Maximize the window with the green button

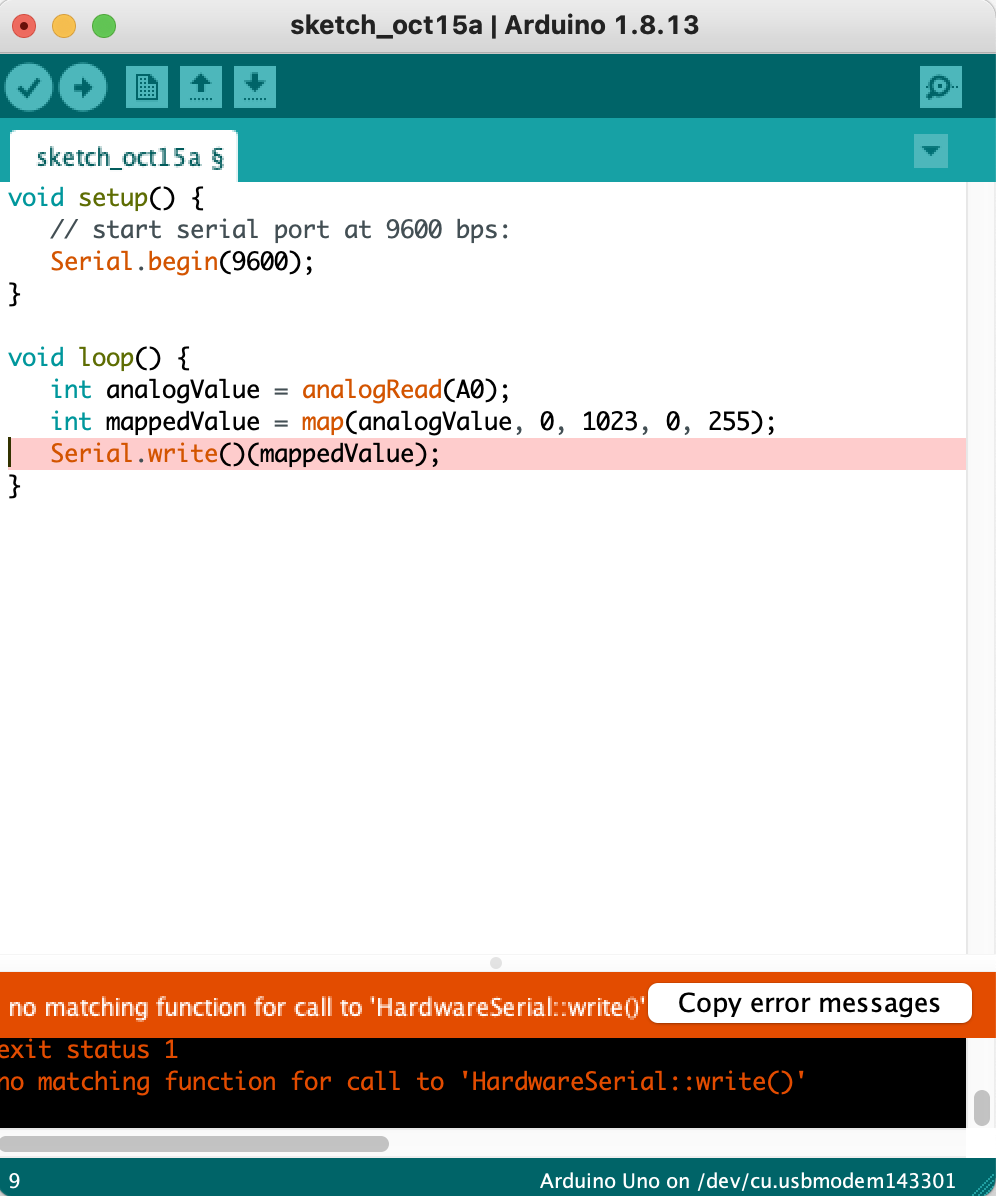[104, 26]
